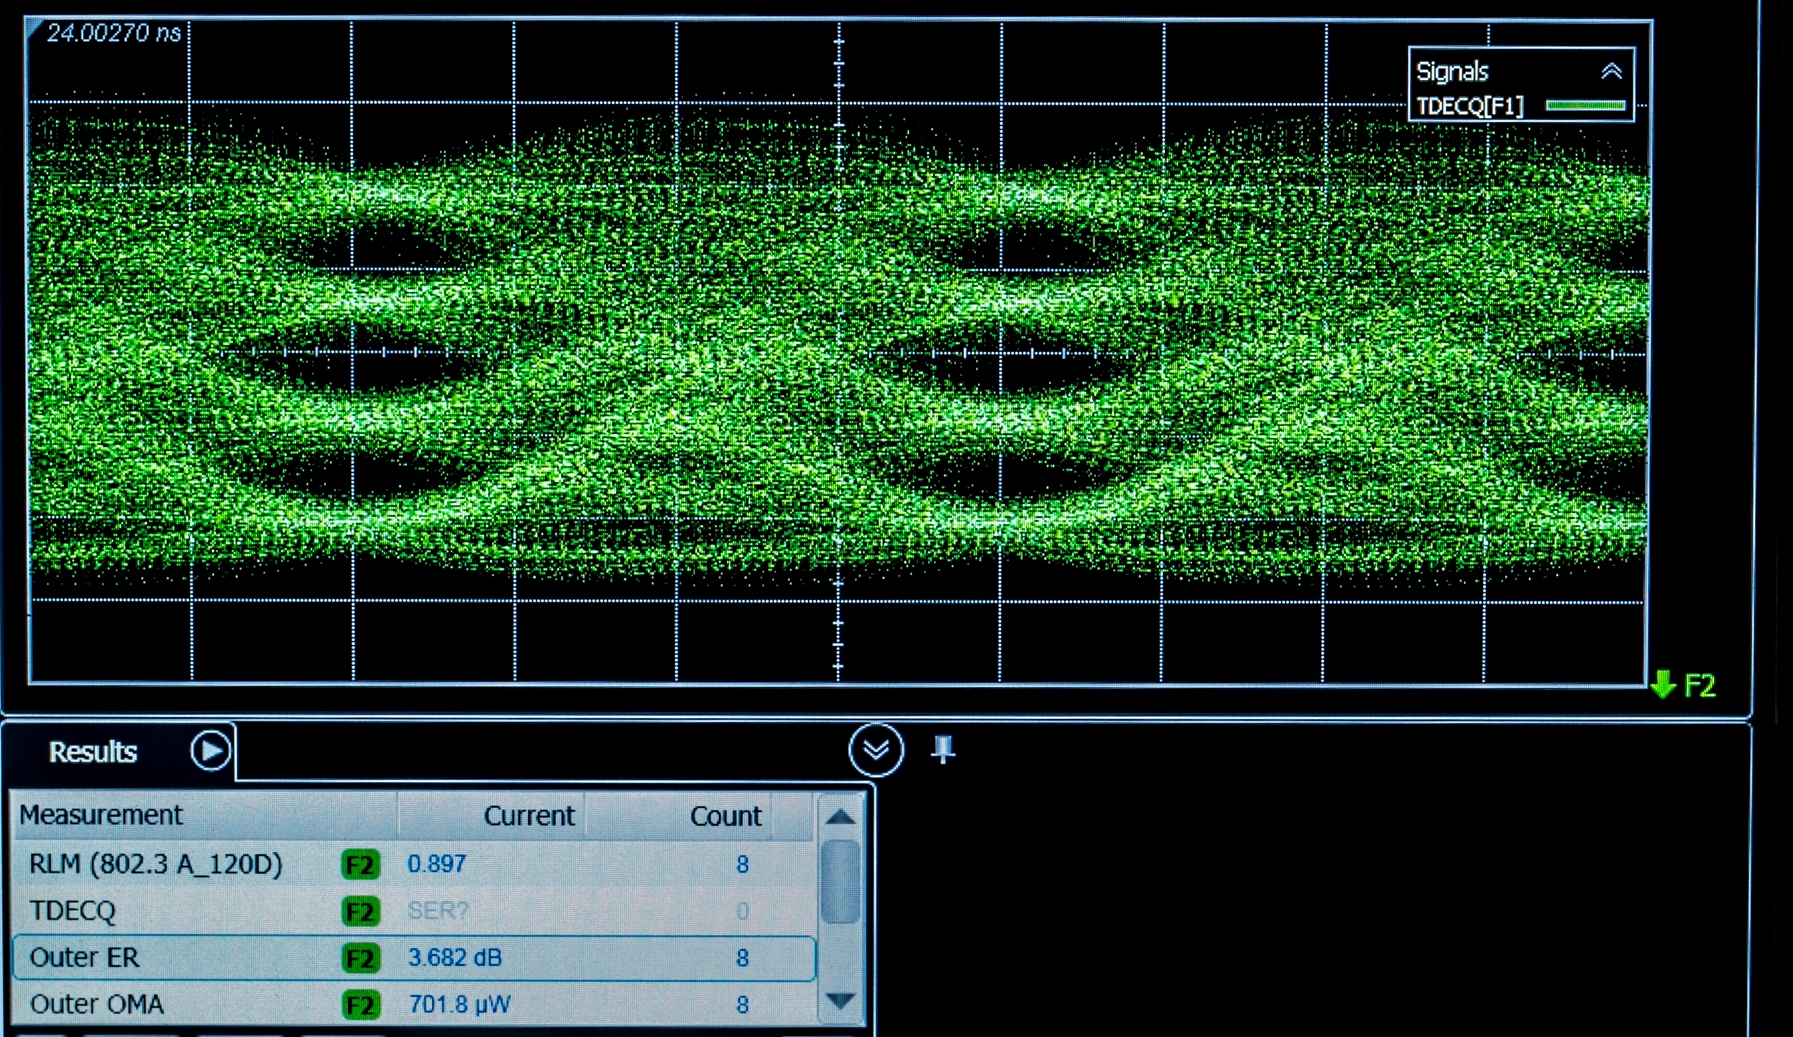Switch to the Results tab
Viewport: 1793px width, 1037px height.
[92, 752]
